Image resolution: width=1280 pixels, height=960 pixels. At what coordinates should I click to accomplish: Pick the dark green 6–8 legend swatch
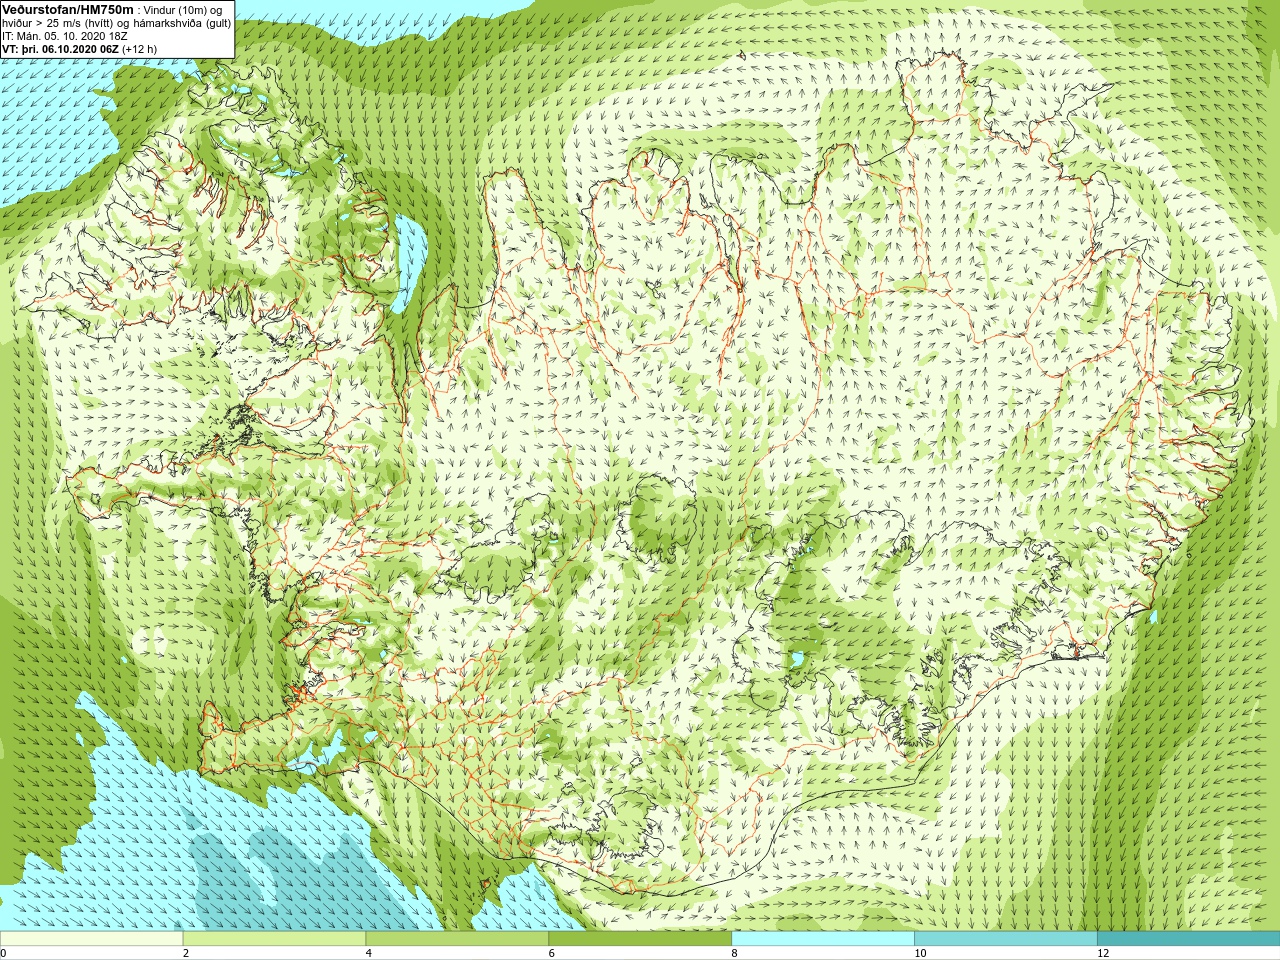click(640, 939)
